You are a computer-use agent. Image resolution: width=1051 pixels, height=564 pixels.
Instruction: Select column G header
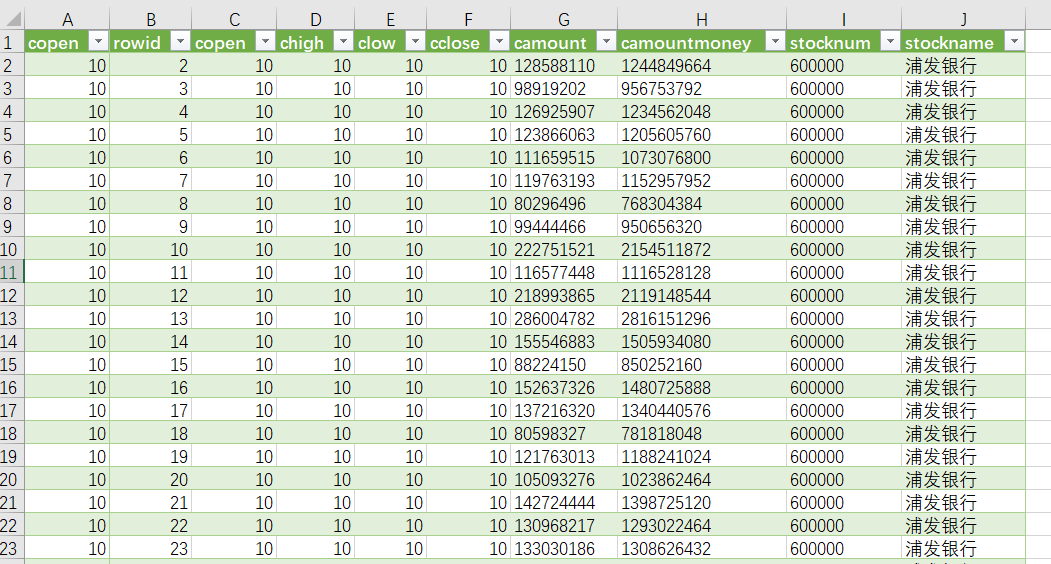click(564, 19)
